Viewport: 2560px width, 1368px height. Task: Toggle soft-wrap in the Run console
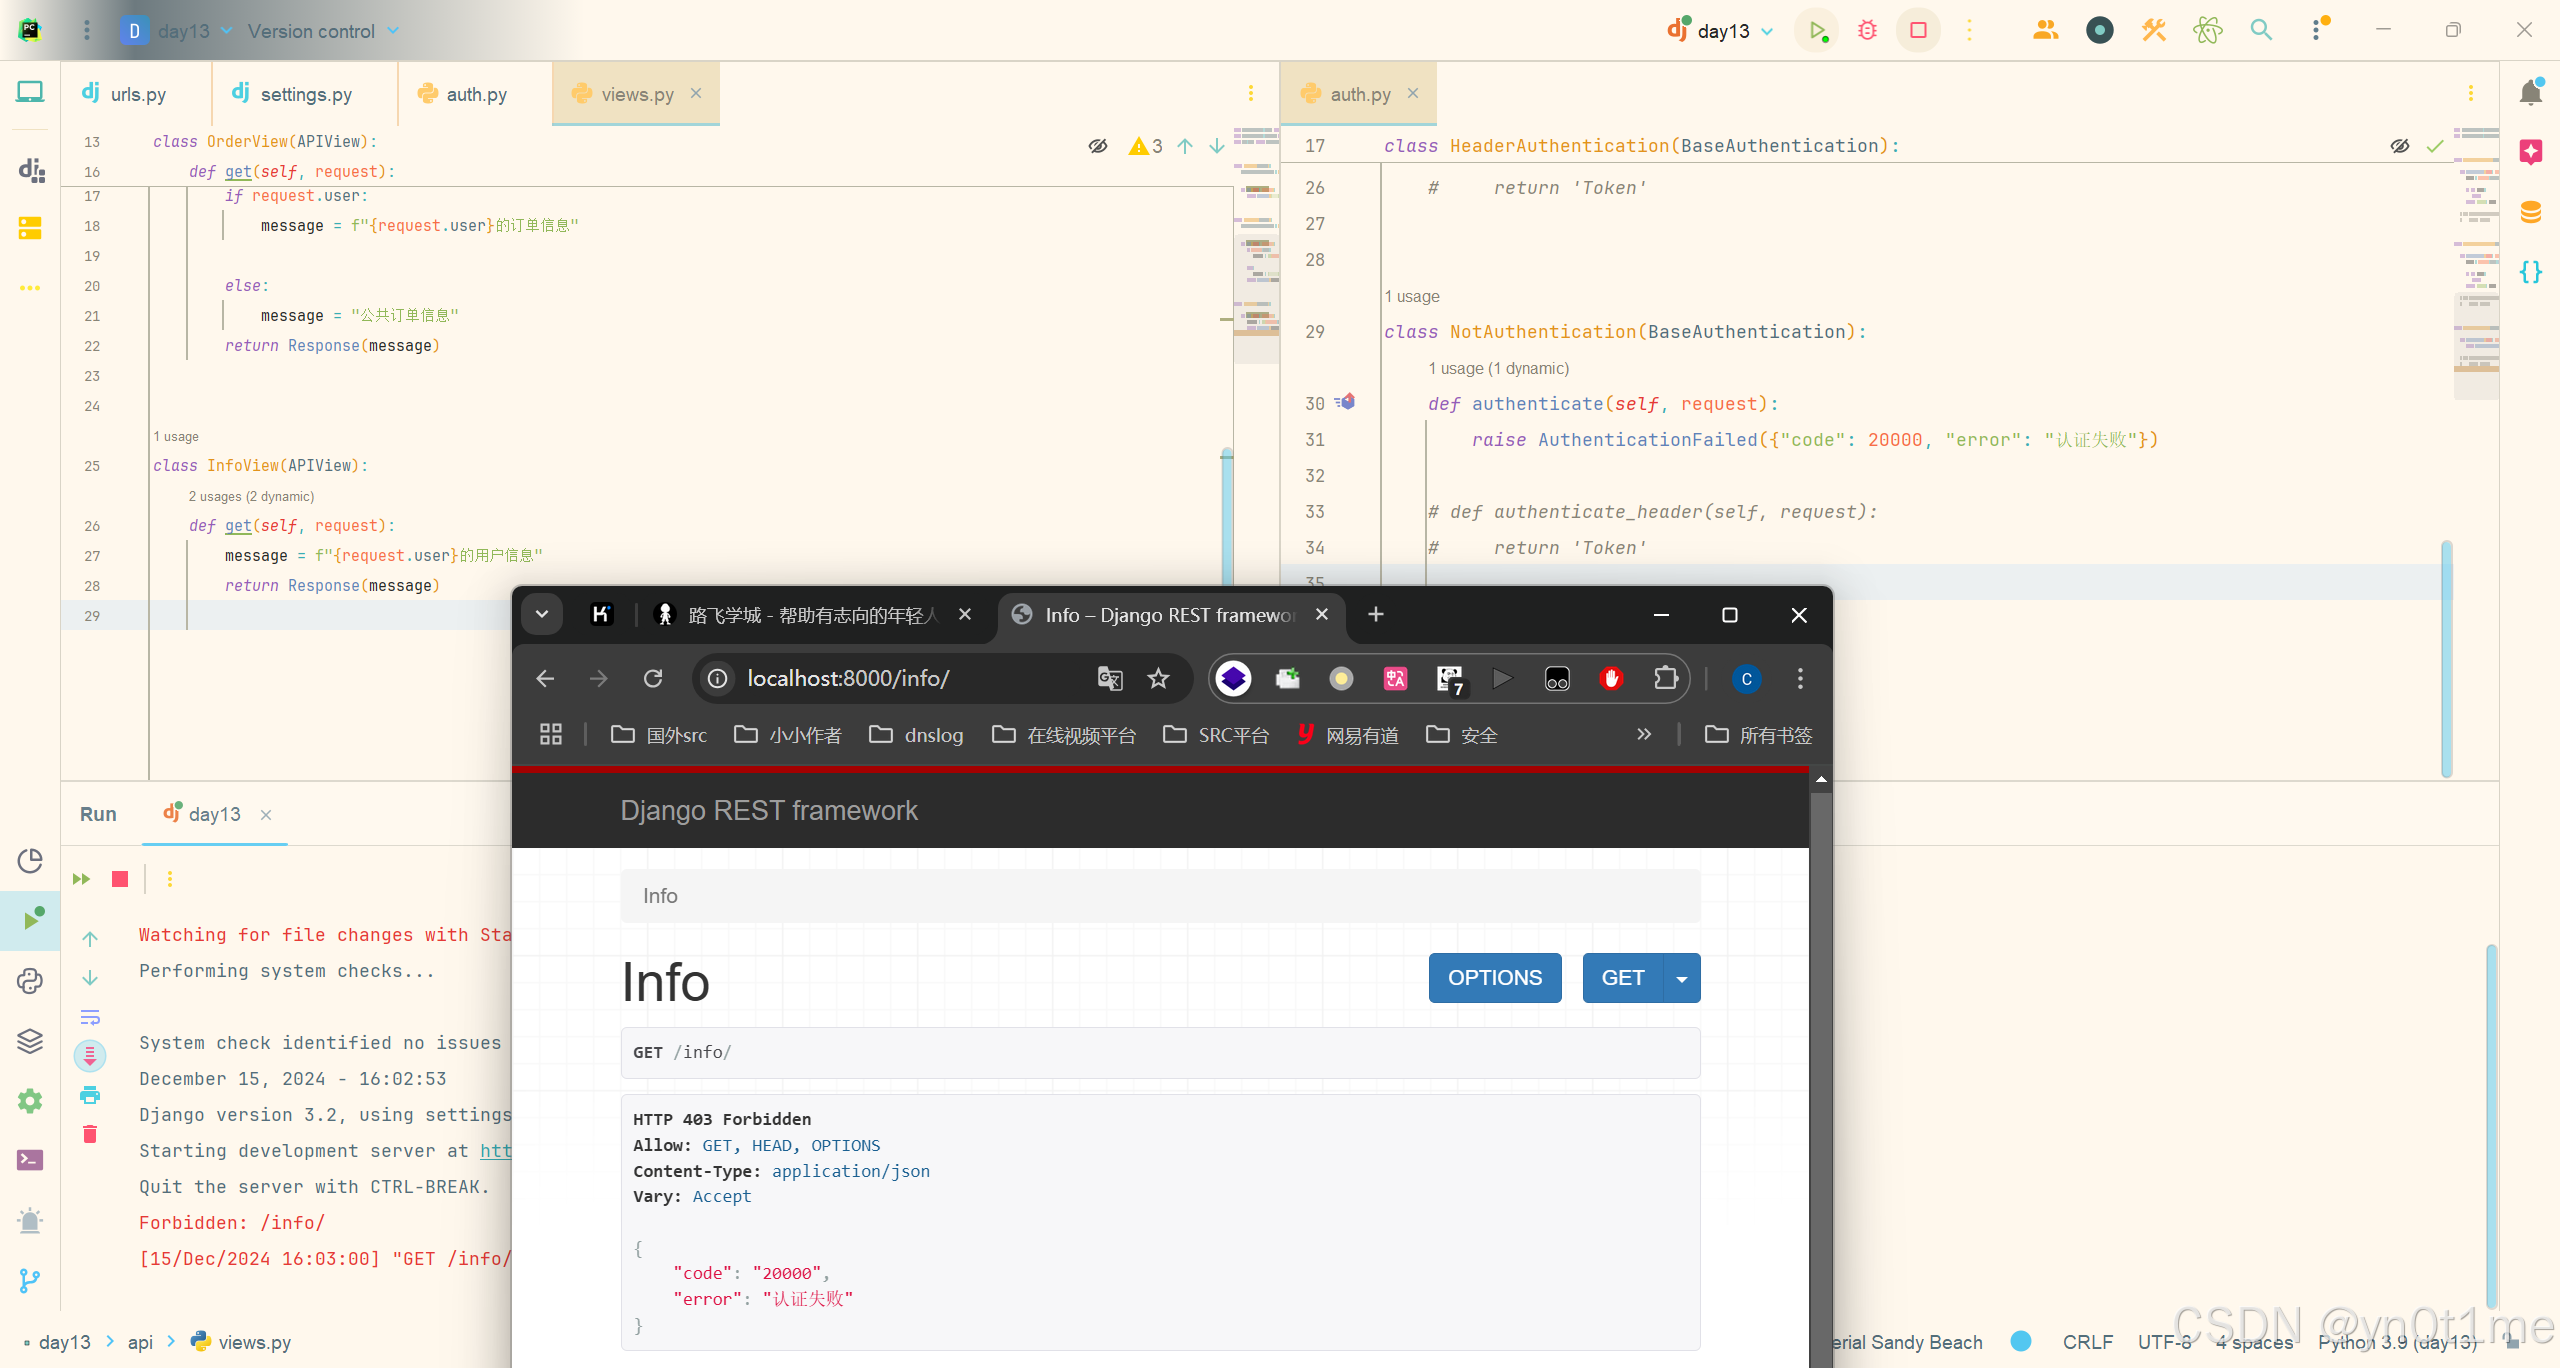(x=90, y=1017)
